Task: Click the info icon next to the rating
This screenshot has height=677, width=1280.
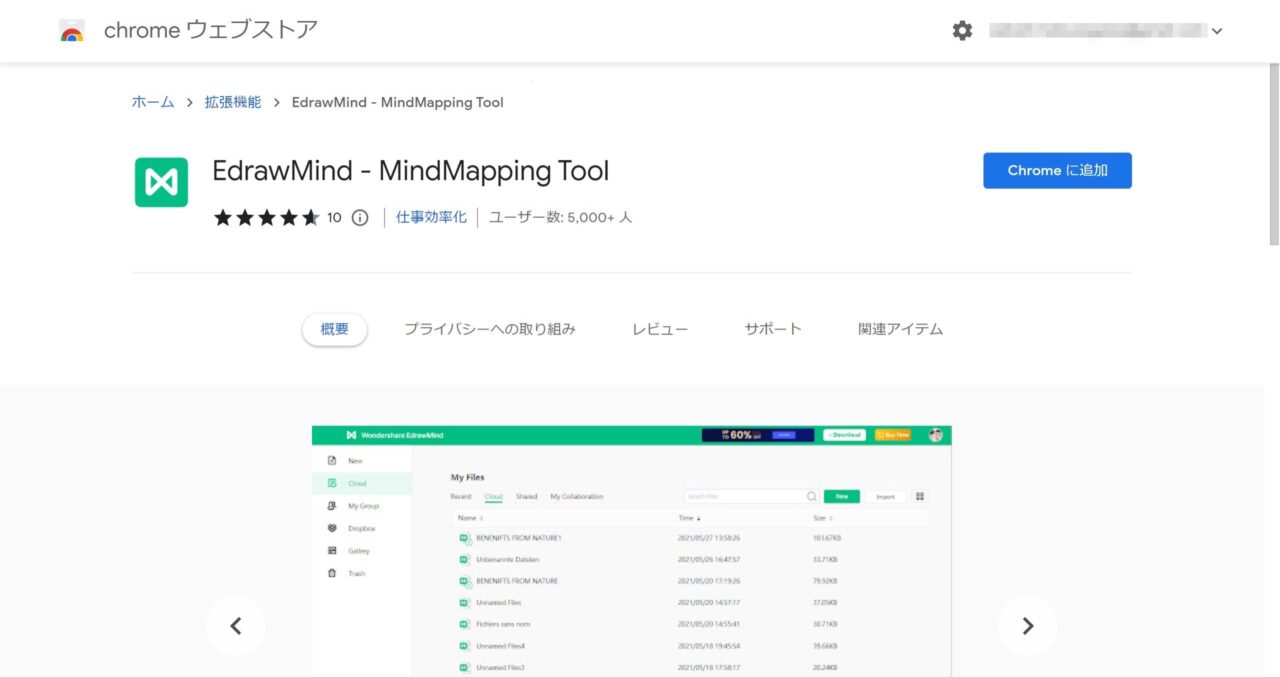Action: 359,216
